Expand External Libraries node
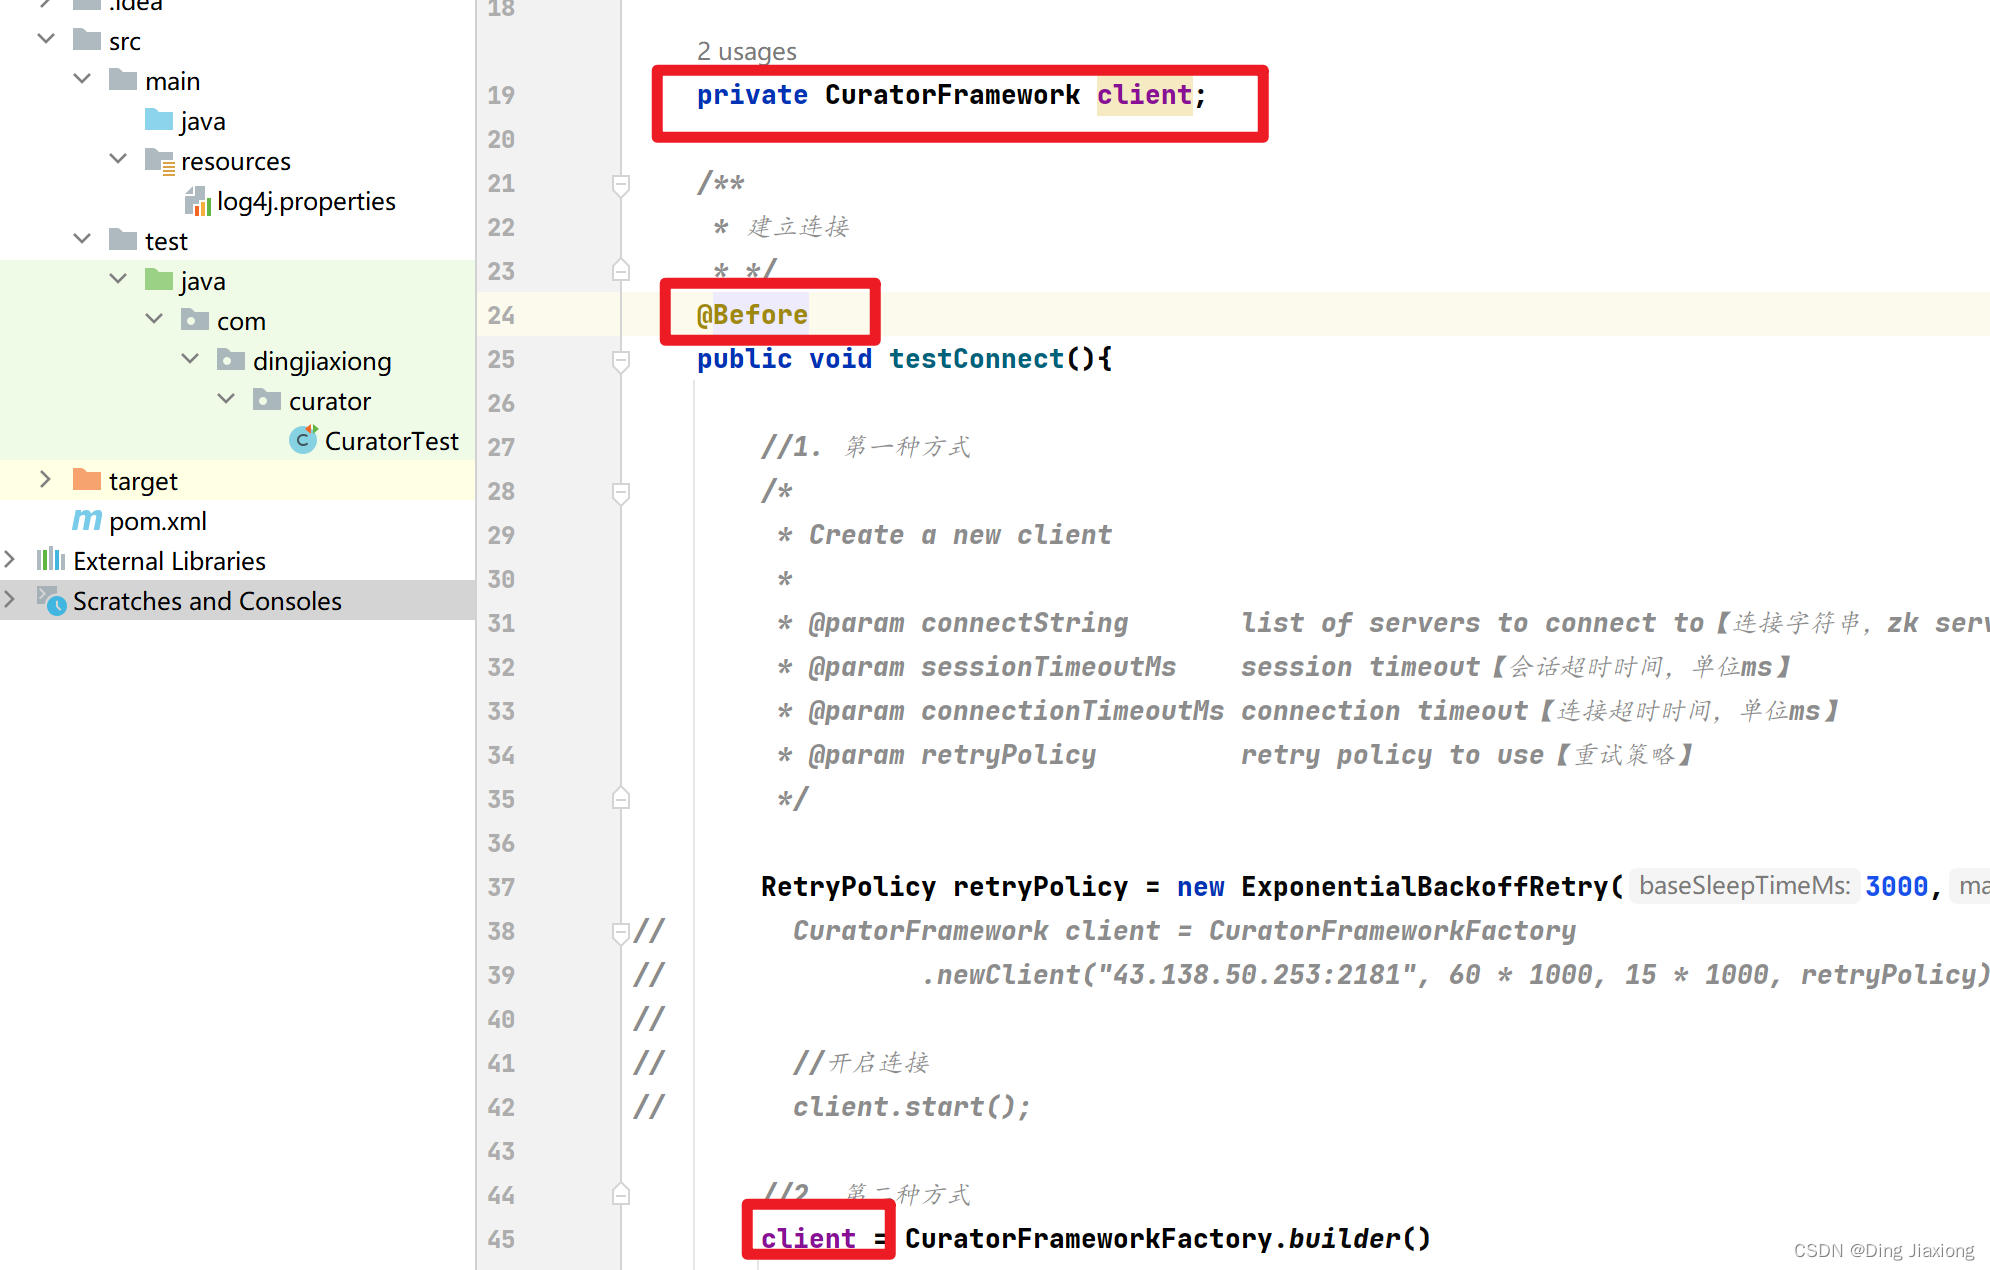This screenshot has width=1990, height=1270. 9,559
